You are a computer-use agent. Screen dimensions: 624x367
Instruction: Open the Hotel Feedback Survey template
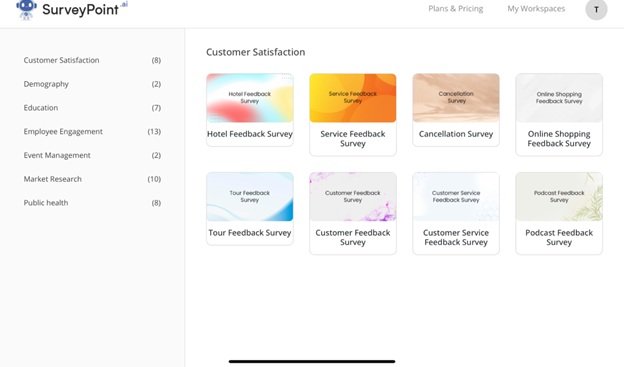[250, 110]
